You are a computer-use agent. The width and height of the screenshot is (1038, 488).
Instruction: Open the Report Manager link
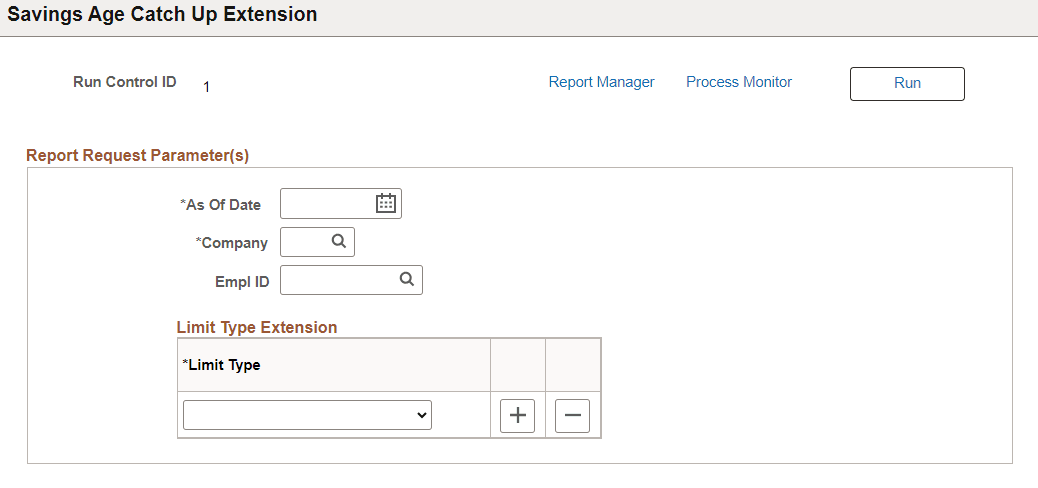click(x=601, y=82)
